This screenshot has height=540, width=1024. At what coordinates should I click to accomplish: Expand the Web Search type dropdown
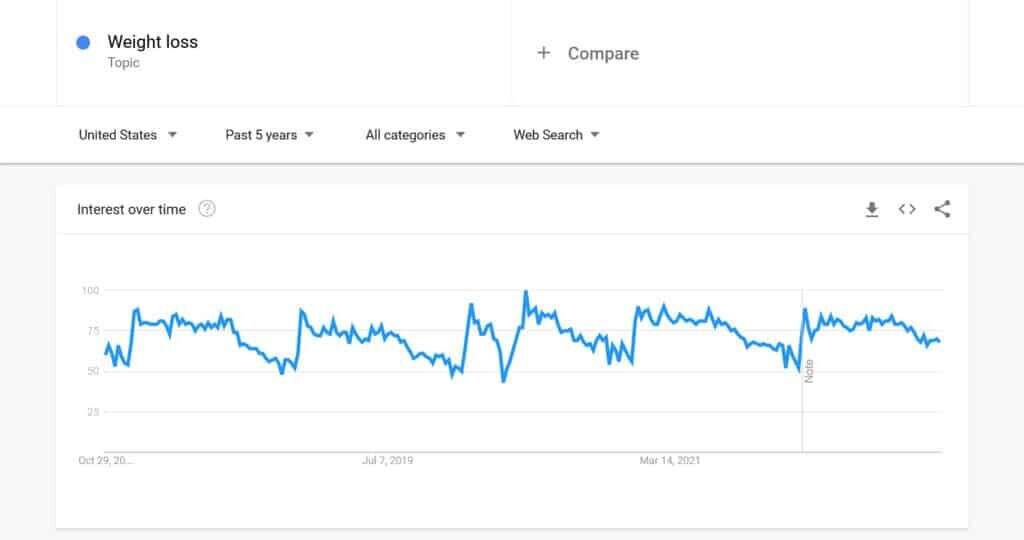pyautogui.click(x=556, y=135)
